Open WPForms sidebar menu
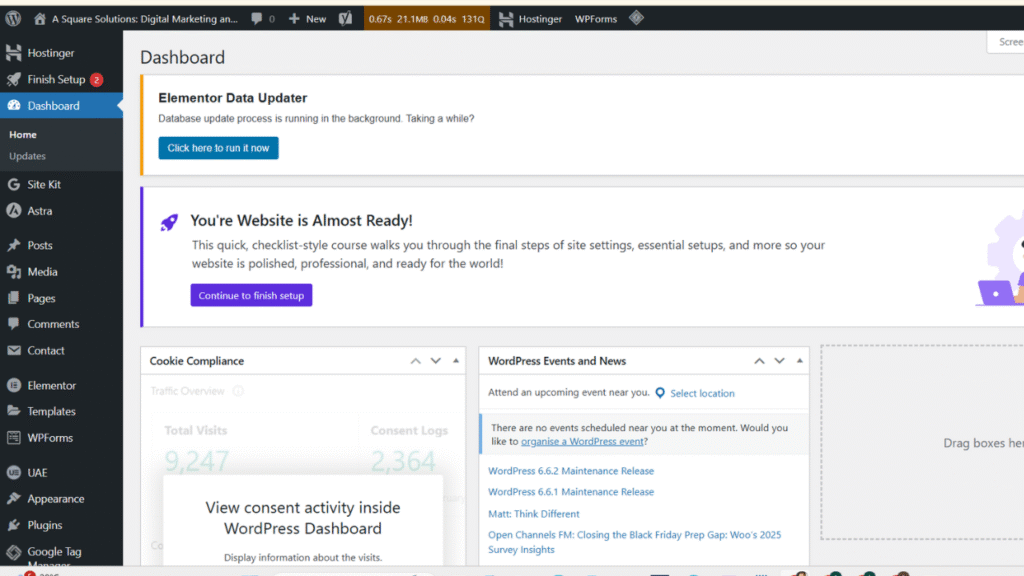1024x576 pixels. tap(61, 438)
